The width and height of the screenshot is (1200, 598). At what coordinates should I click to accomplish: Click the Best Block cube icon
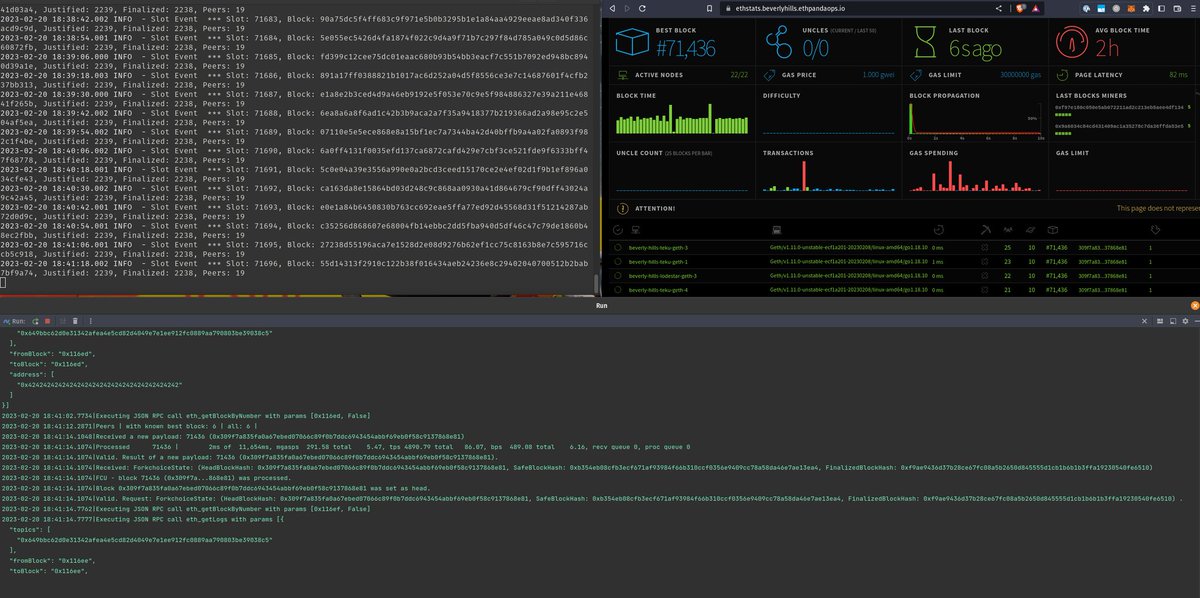632,42
